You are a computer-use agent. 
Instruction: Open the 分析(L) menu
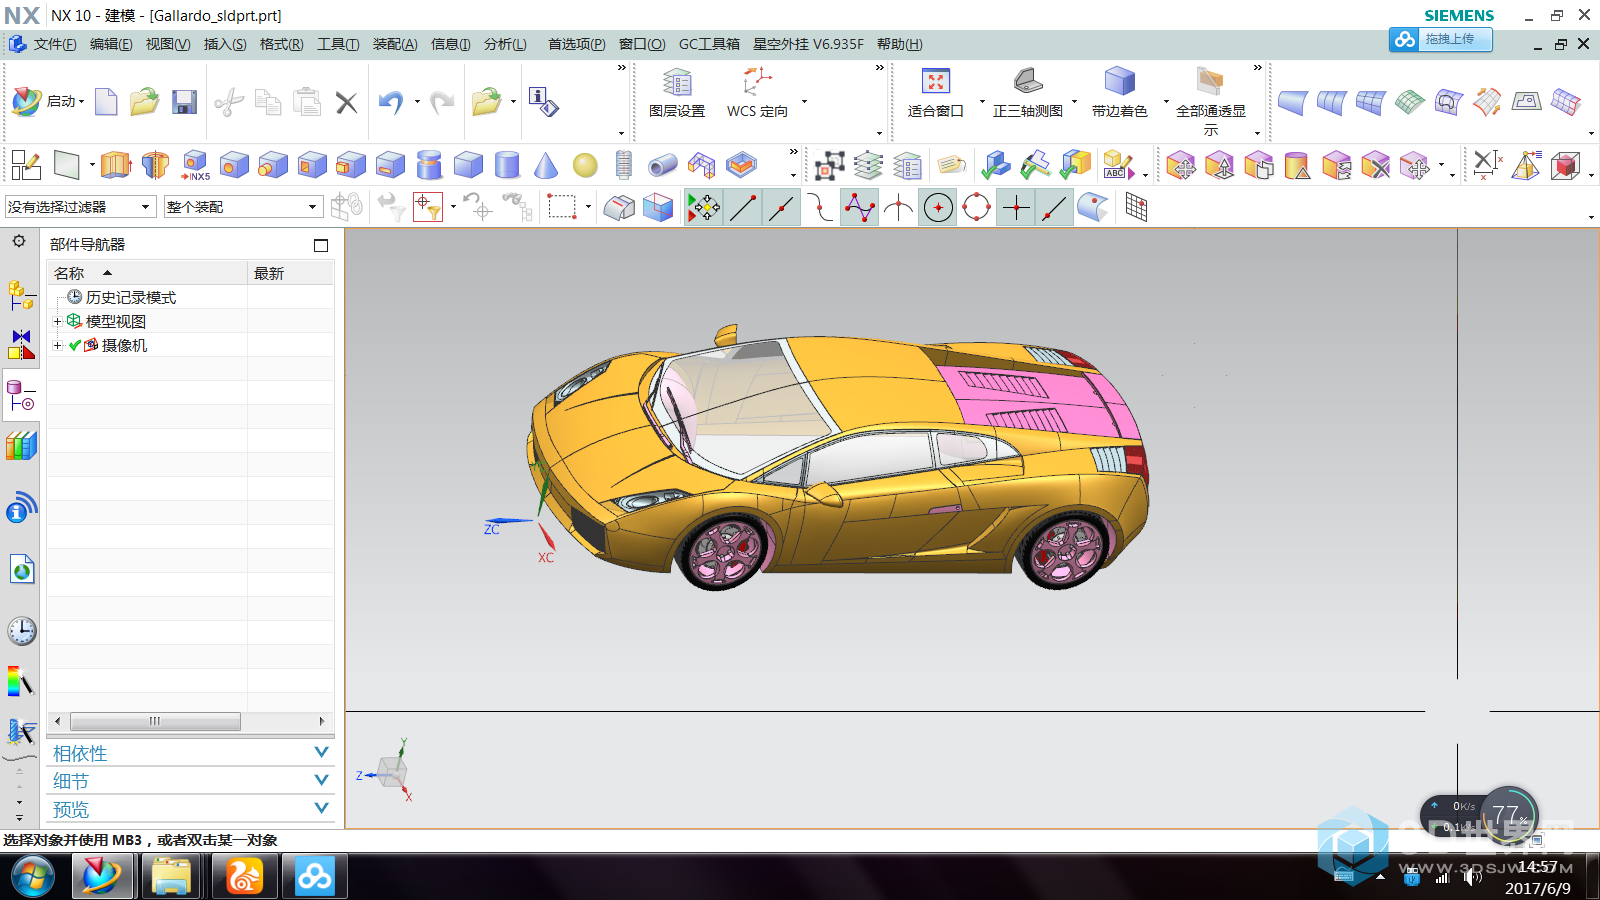pyautogui.click(x=505, y=44)
